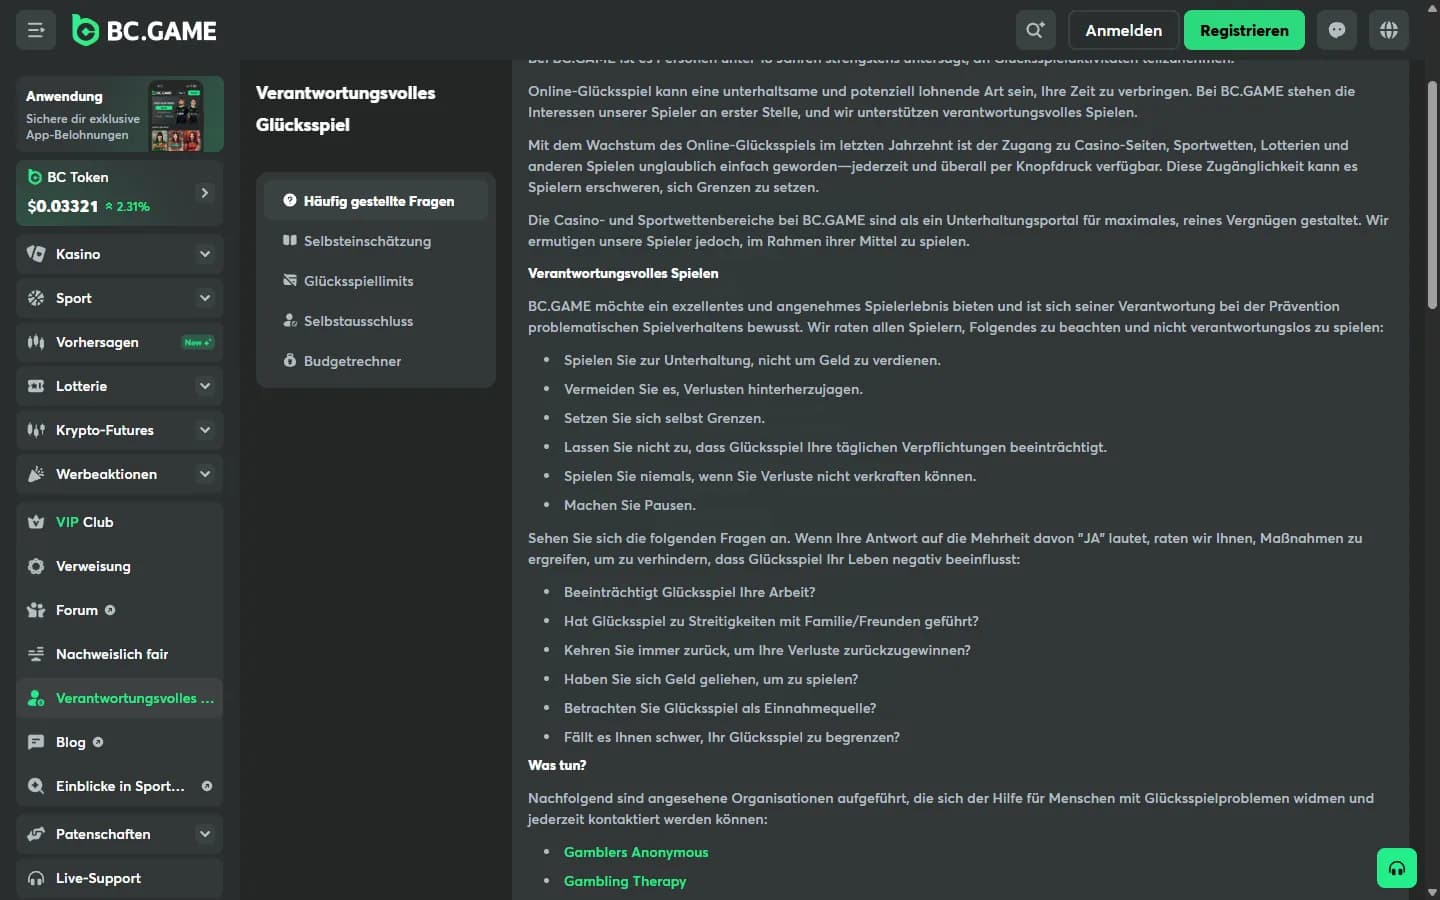1440x900 pixels.
Task: Click the Vorhersagen New badge
Action: point(198,342)
